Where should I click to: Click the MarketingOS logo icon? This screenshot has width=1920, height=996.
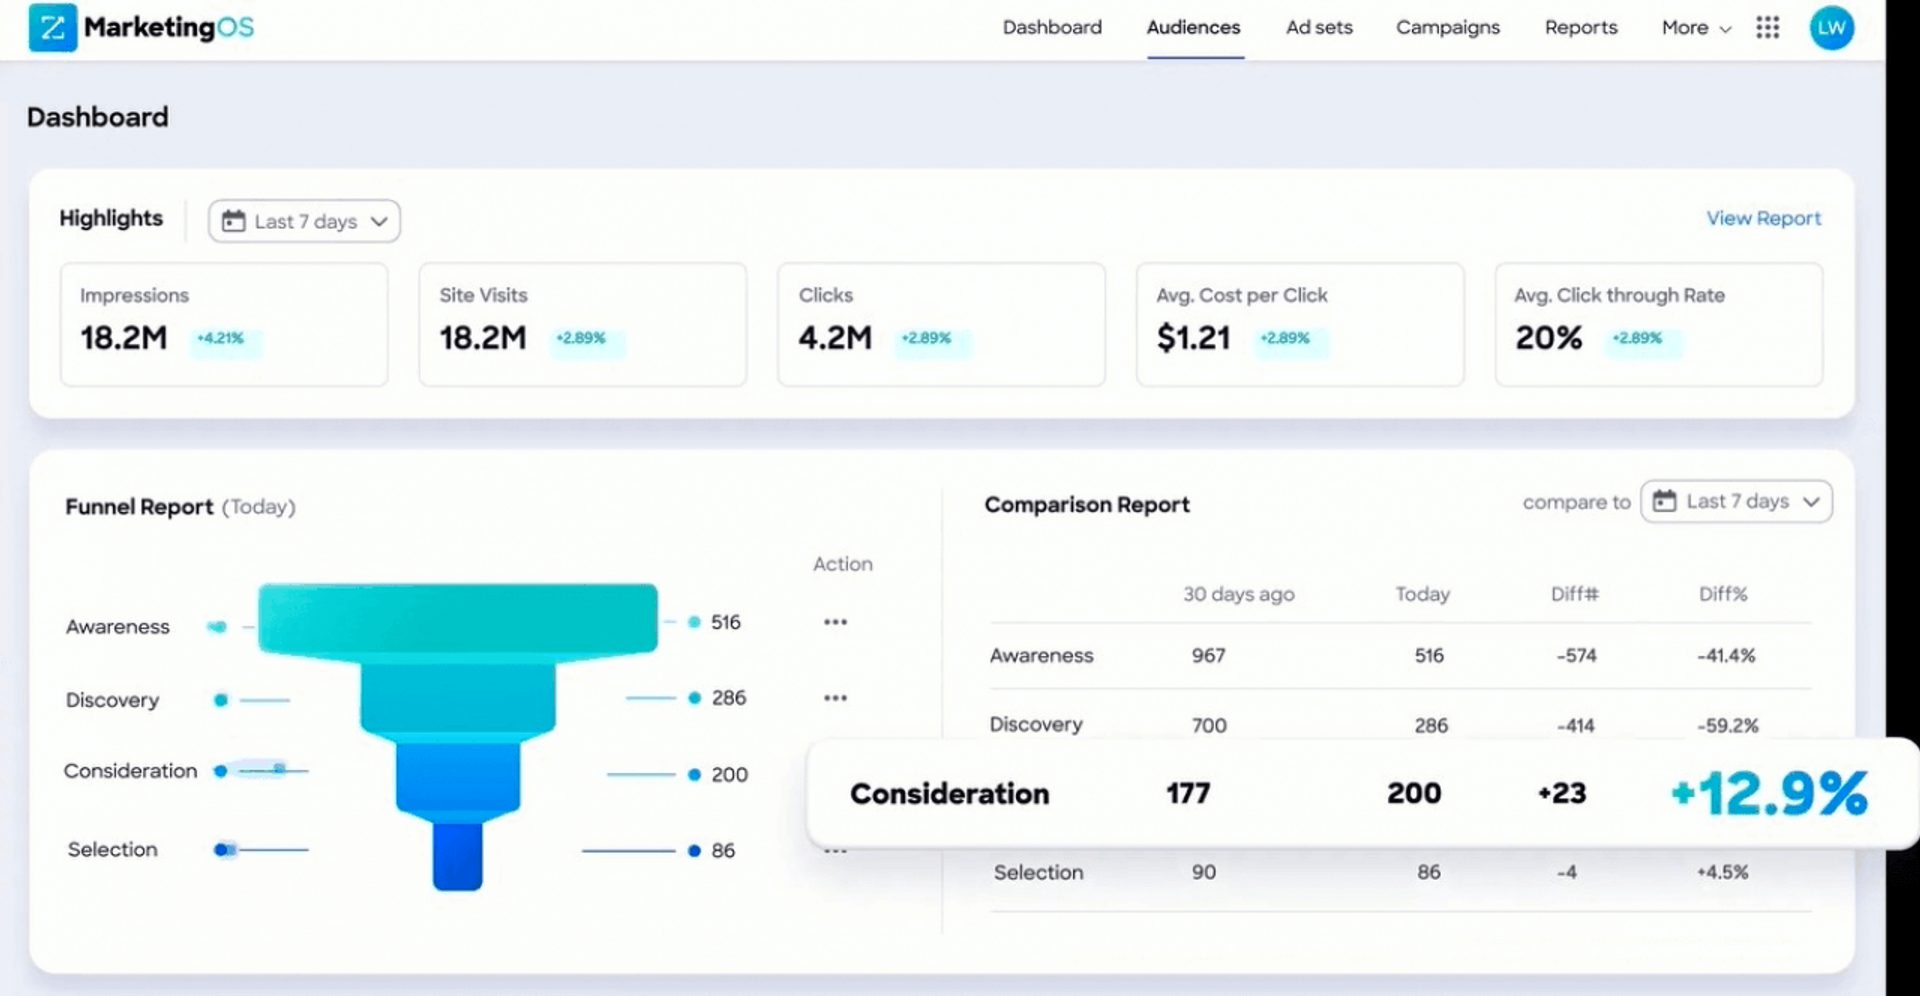pos(52,28)
